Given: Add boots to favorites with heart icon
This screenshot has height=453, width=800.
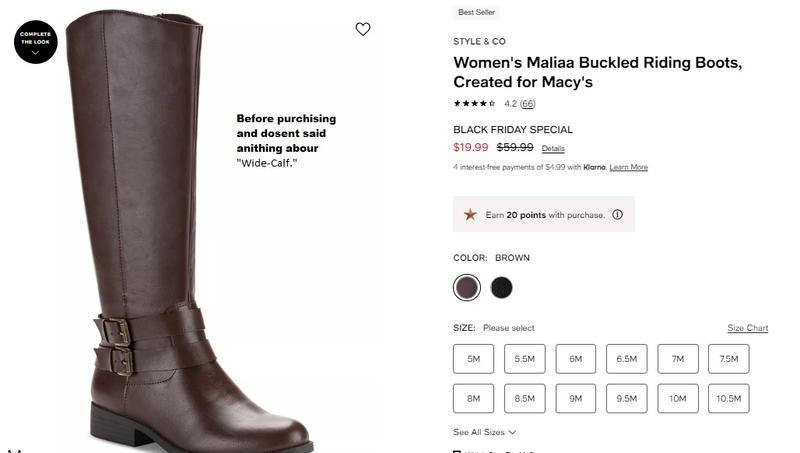Looking at the screenshot, I should point(363,29).
